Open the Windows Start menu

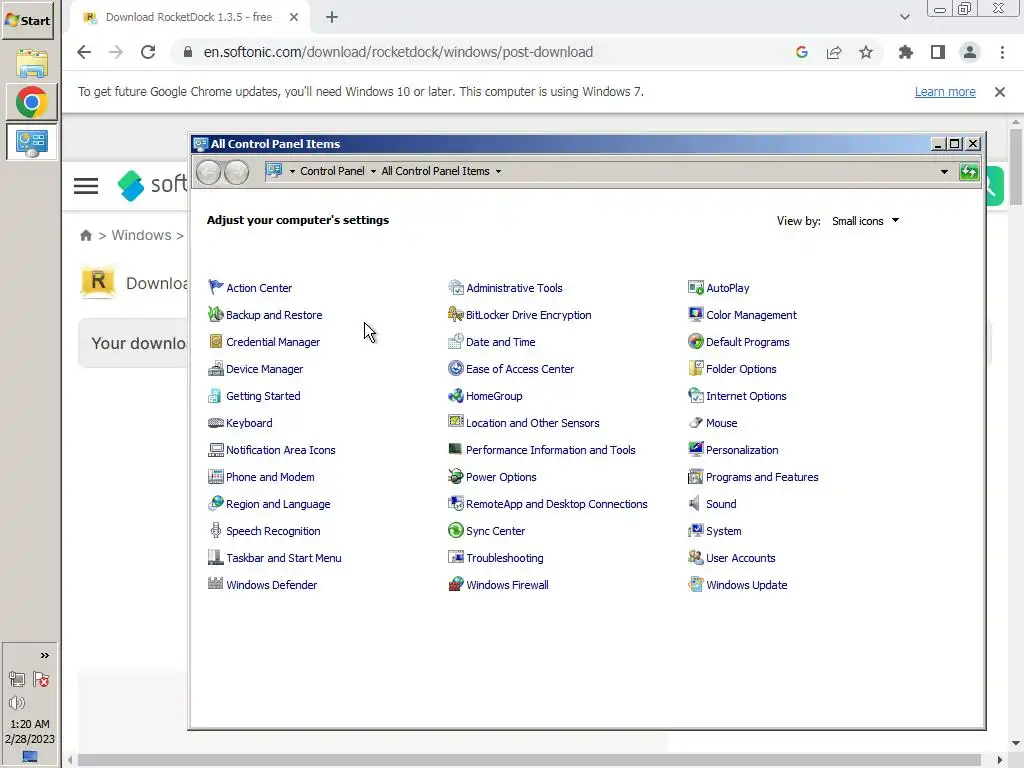click(27, 20)
